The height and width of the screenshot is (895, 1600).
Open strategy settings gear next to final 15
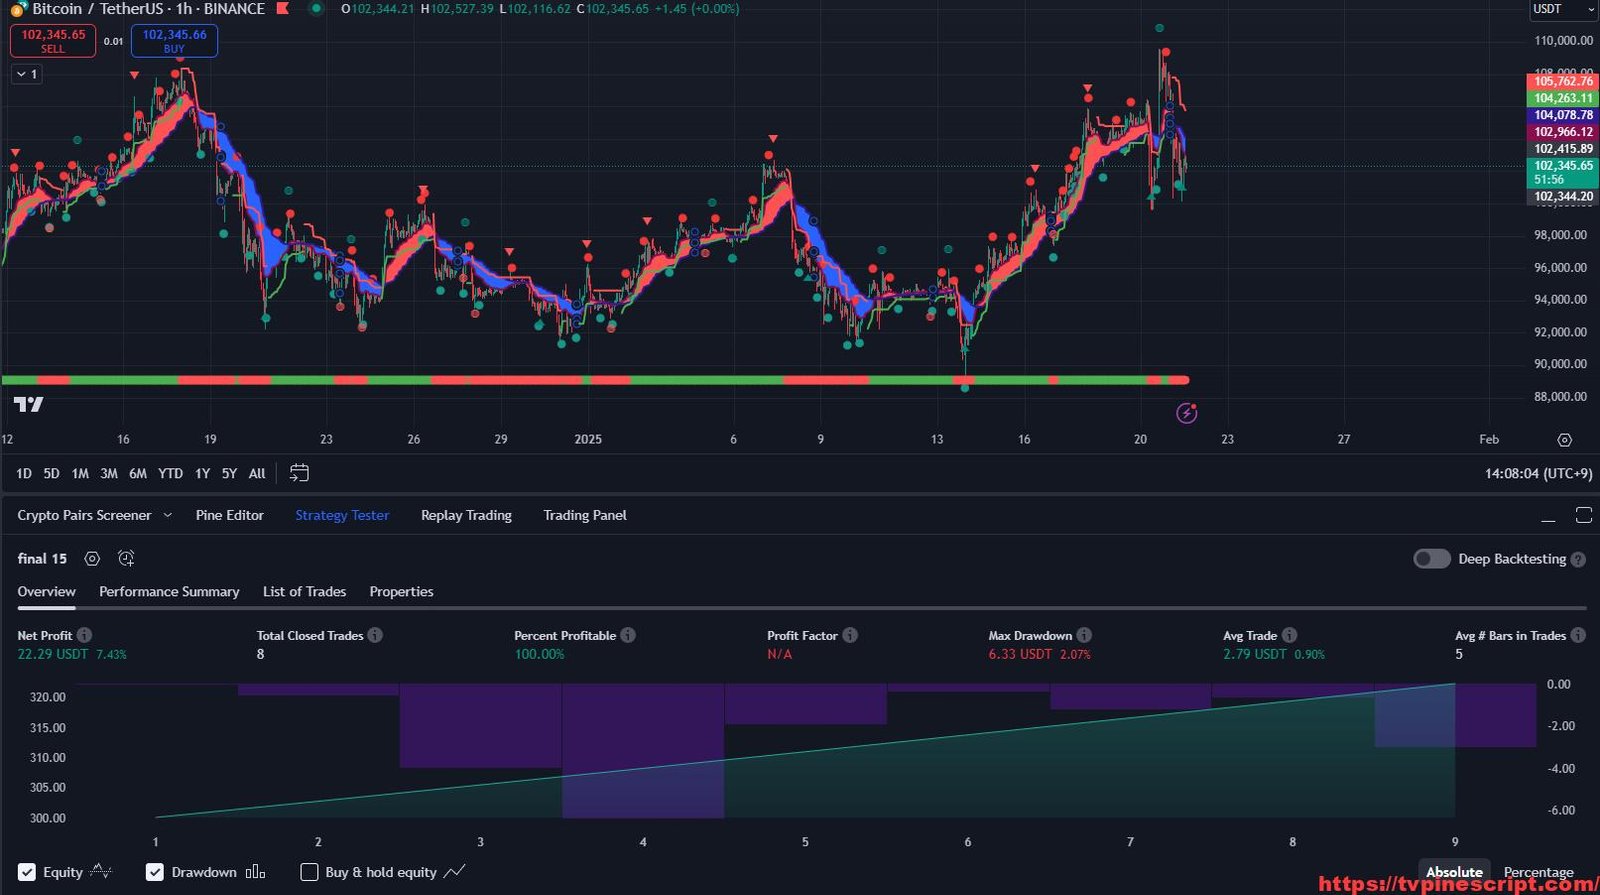pos(92,559)
